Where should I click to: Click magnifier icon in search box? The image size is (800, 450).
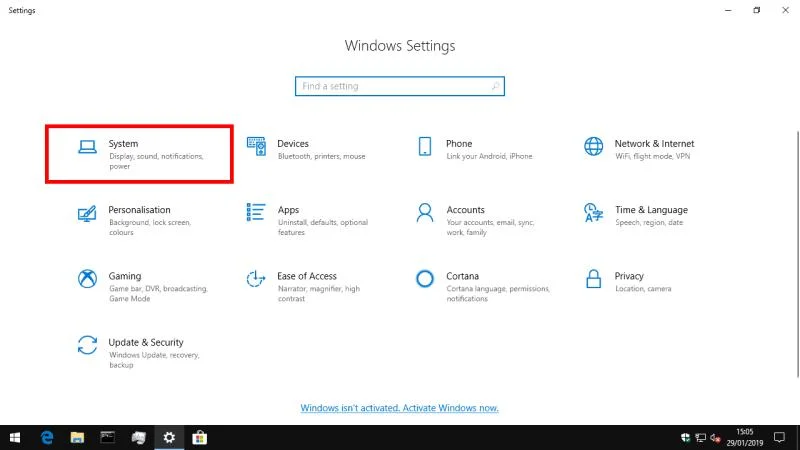[x=495, y=86]
